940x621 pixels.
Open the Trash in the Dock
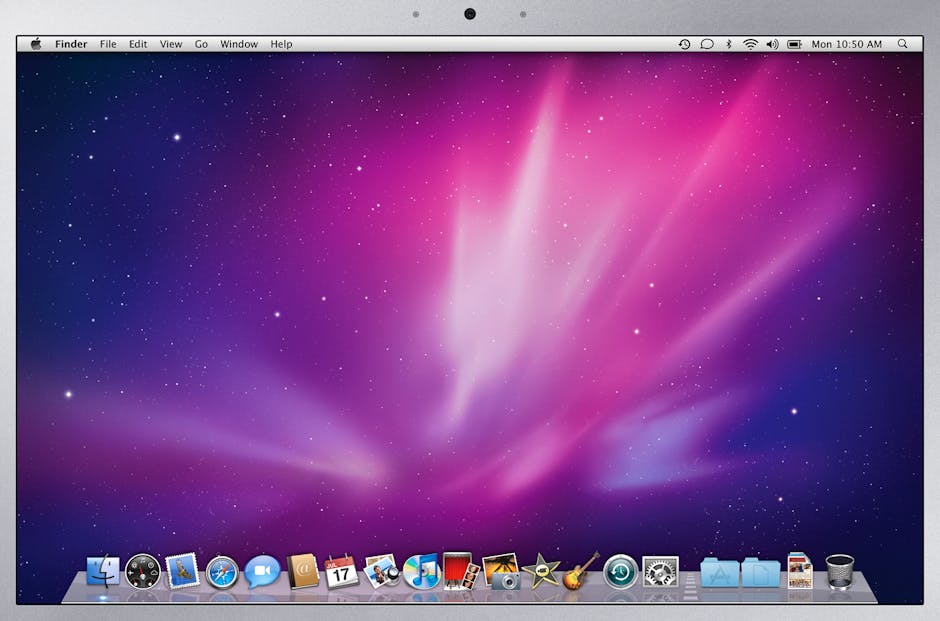(x=840, y=572)
